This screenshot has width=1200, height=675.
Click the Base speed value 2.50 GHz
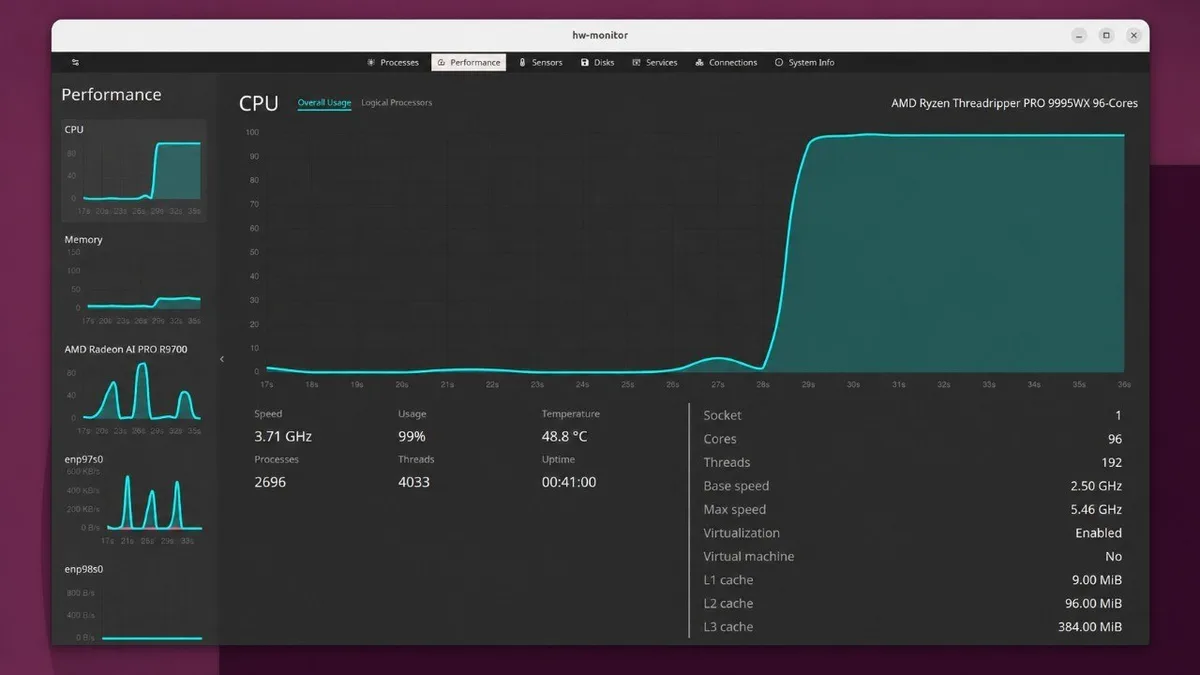pyautogui.click(x=1096, y=486)
